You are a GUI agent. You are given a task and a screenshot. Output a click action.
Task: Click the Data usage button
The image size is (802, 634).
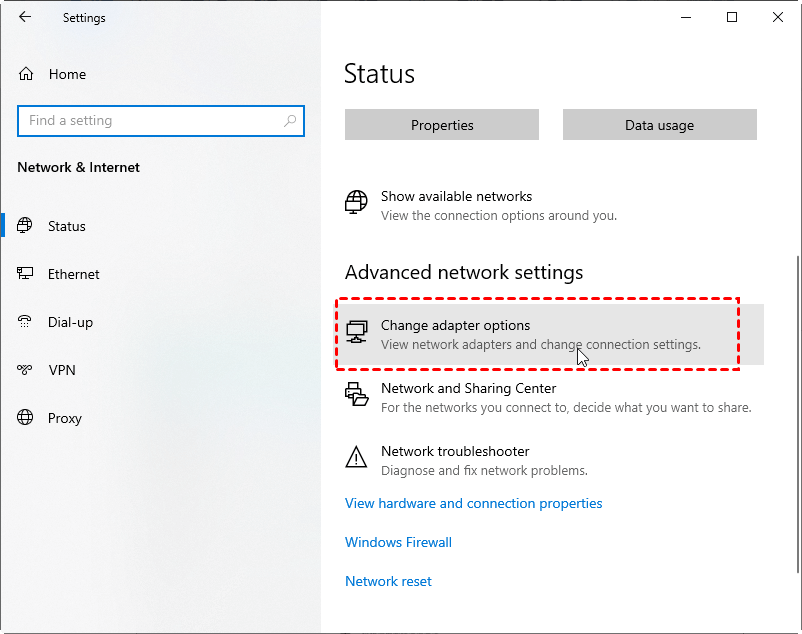point(660,124)
